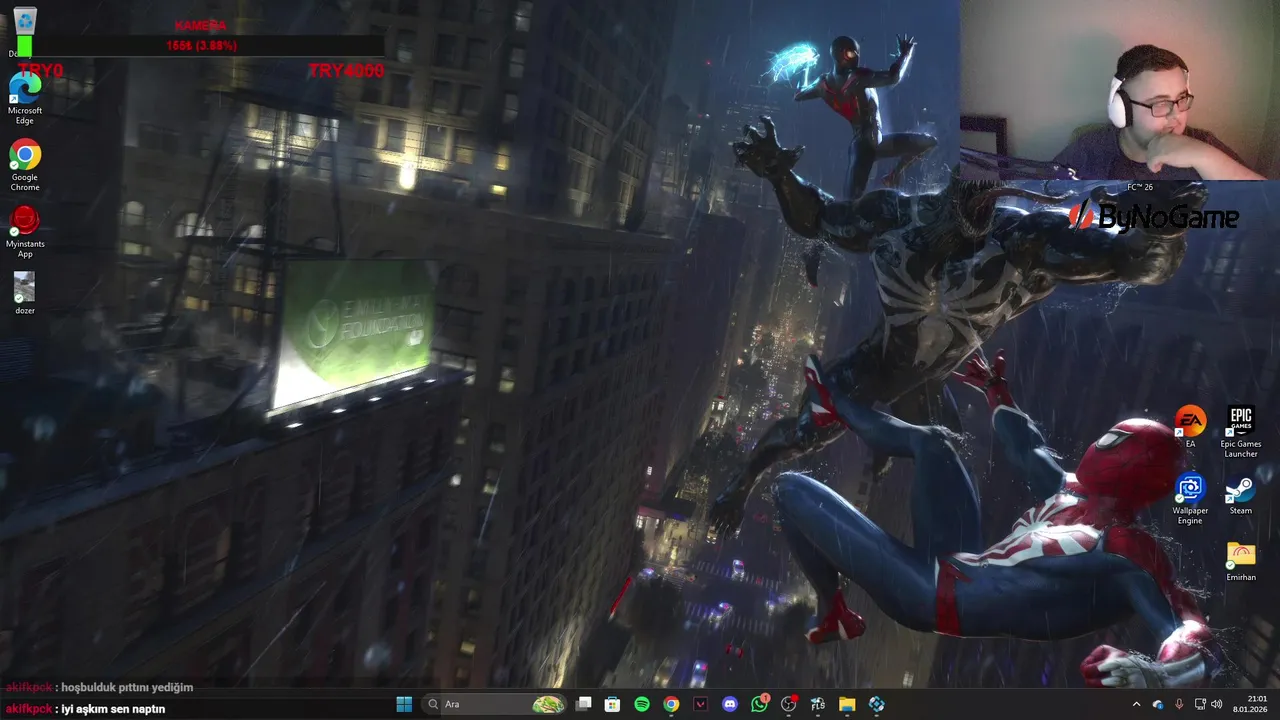Open the Windows Start menu
This screenshot has width=1280, height=720.
click(404, 704)
